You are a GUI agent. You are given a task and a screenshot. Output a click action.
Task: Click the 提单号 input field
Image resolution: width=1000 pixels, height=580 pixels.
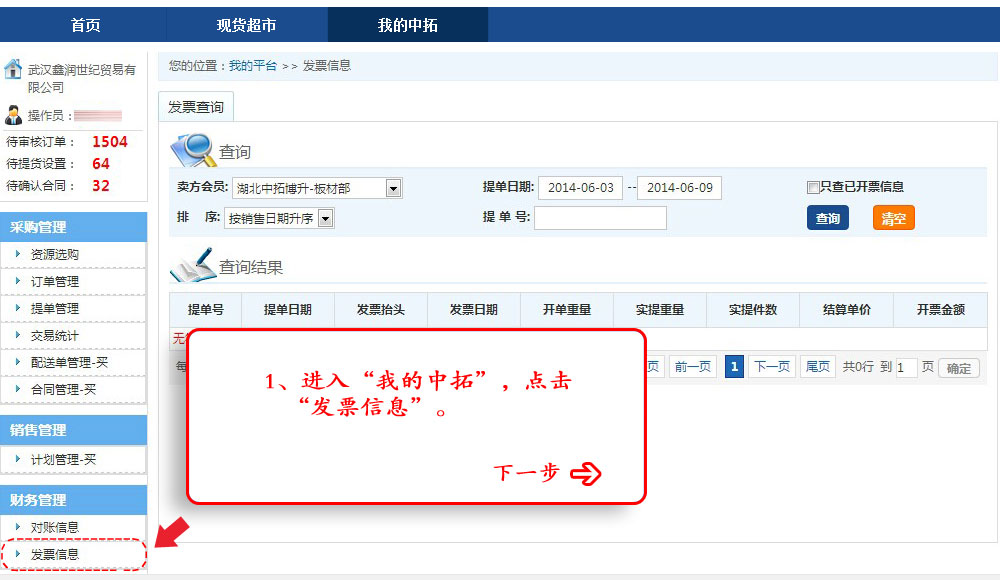[600, 218]
